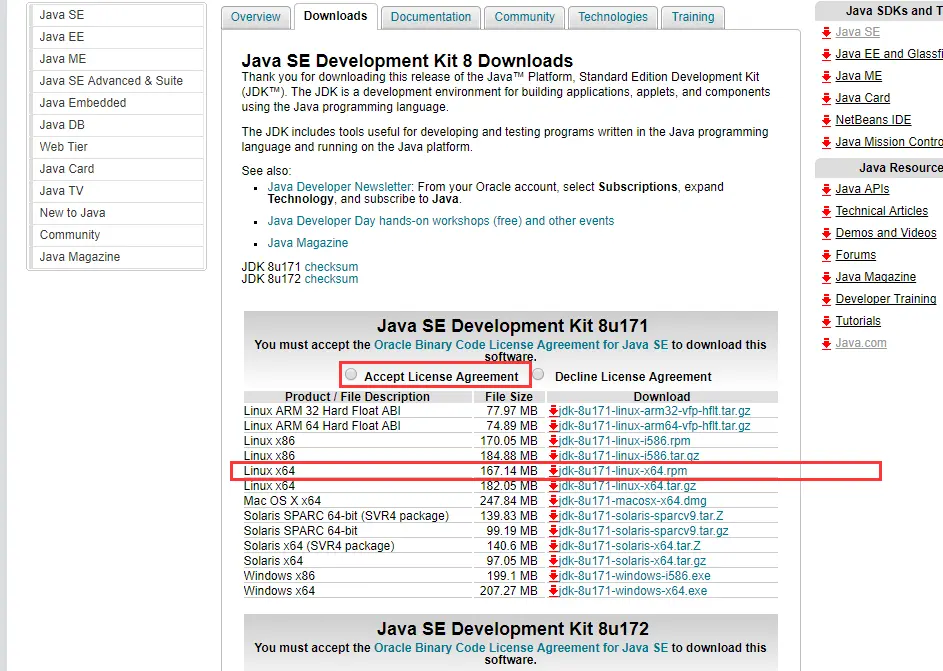
Task: Open the Java Developer Newsletter link
Action: click(340, 187)
